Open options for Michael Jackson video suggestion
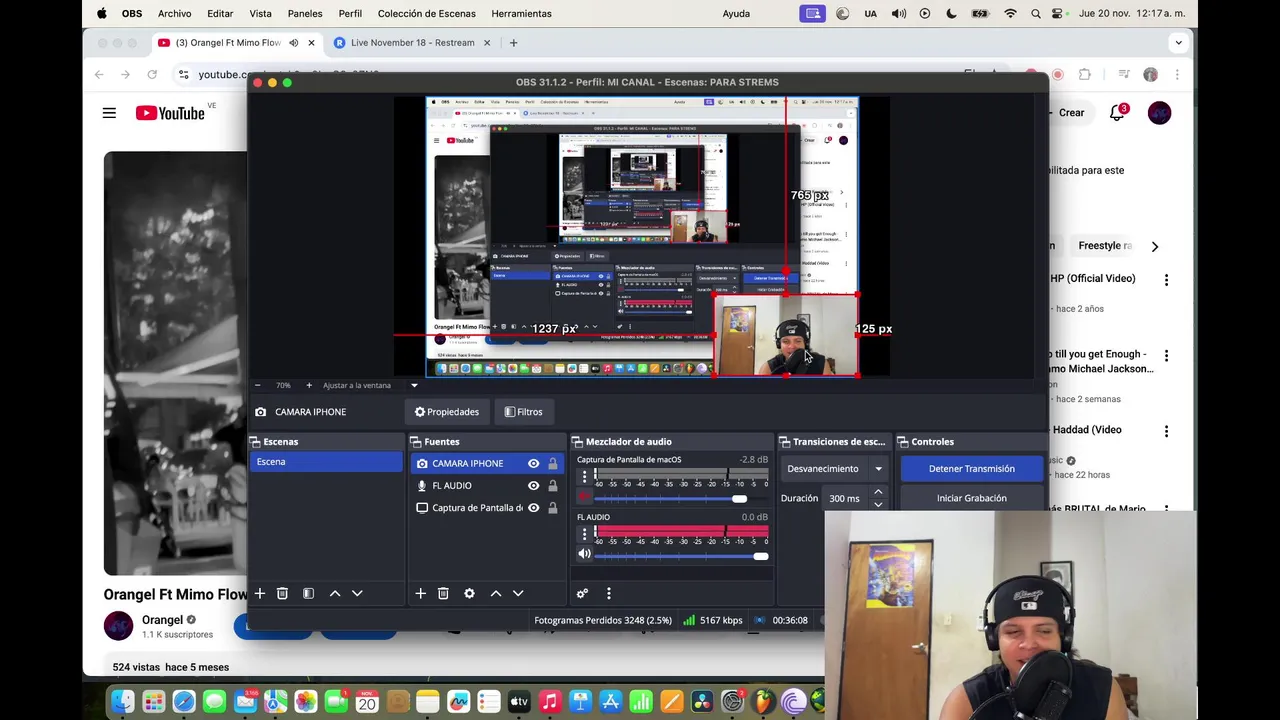The image size is (1280, 720). click(x=1166, y=356)
